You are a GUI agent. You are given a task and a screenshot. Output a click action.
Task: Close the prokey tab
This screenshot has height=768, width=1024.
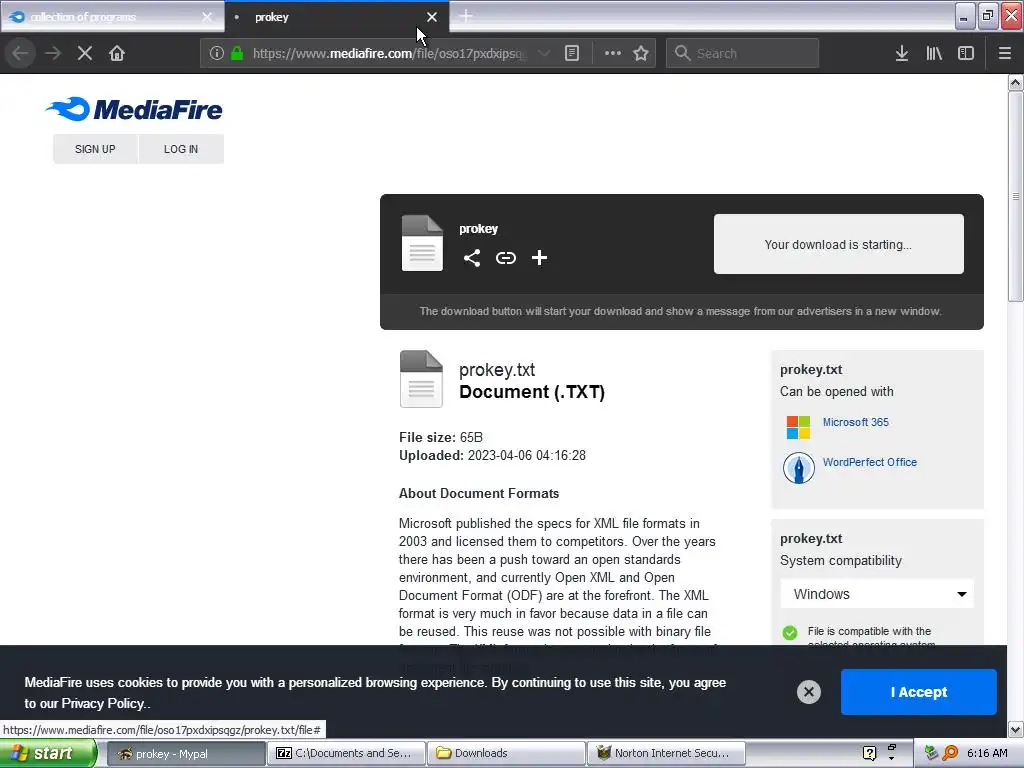(x=432, y=18)
